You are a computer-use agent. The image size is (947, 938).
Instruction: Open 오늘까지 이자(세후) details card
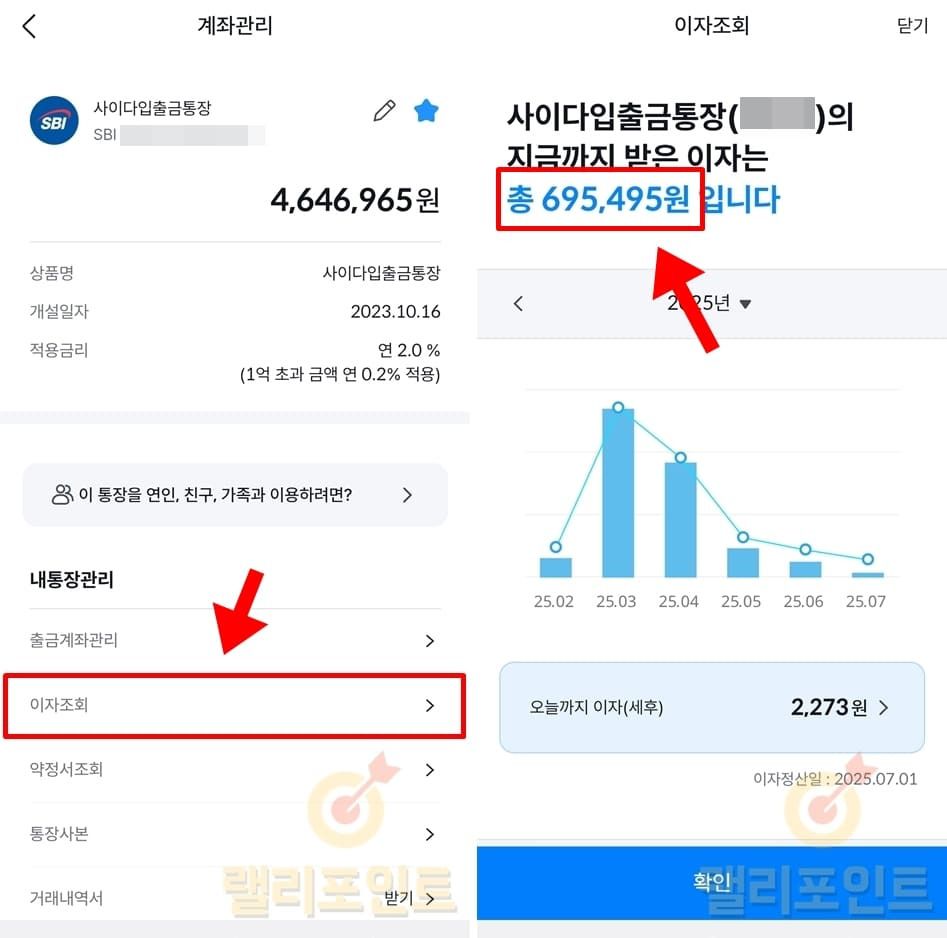(711, 707)
